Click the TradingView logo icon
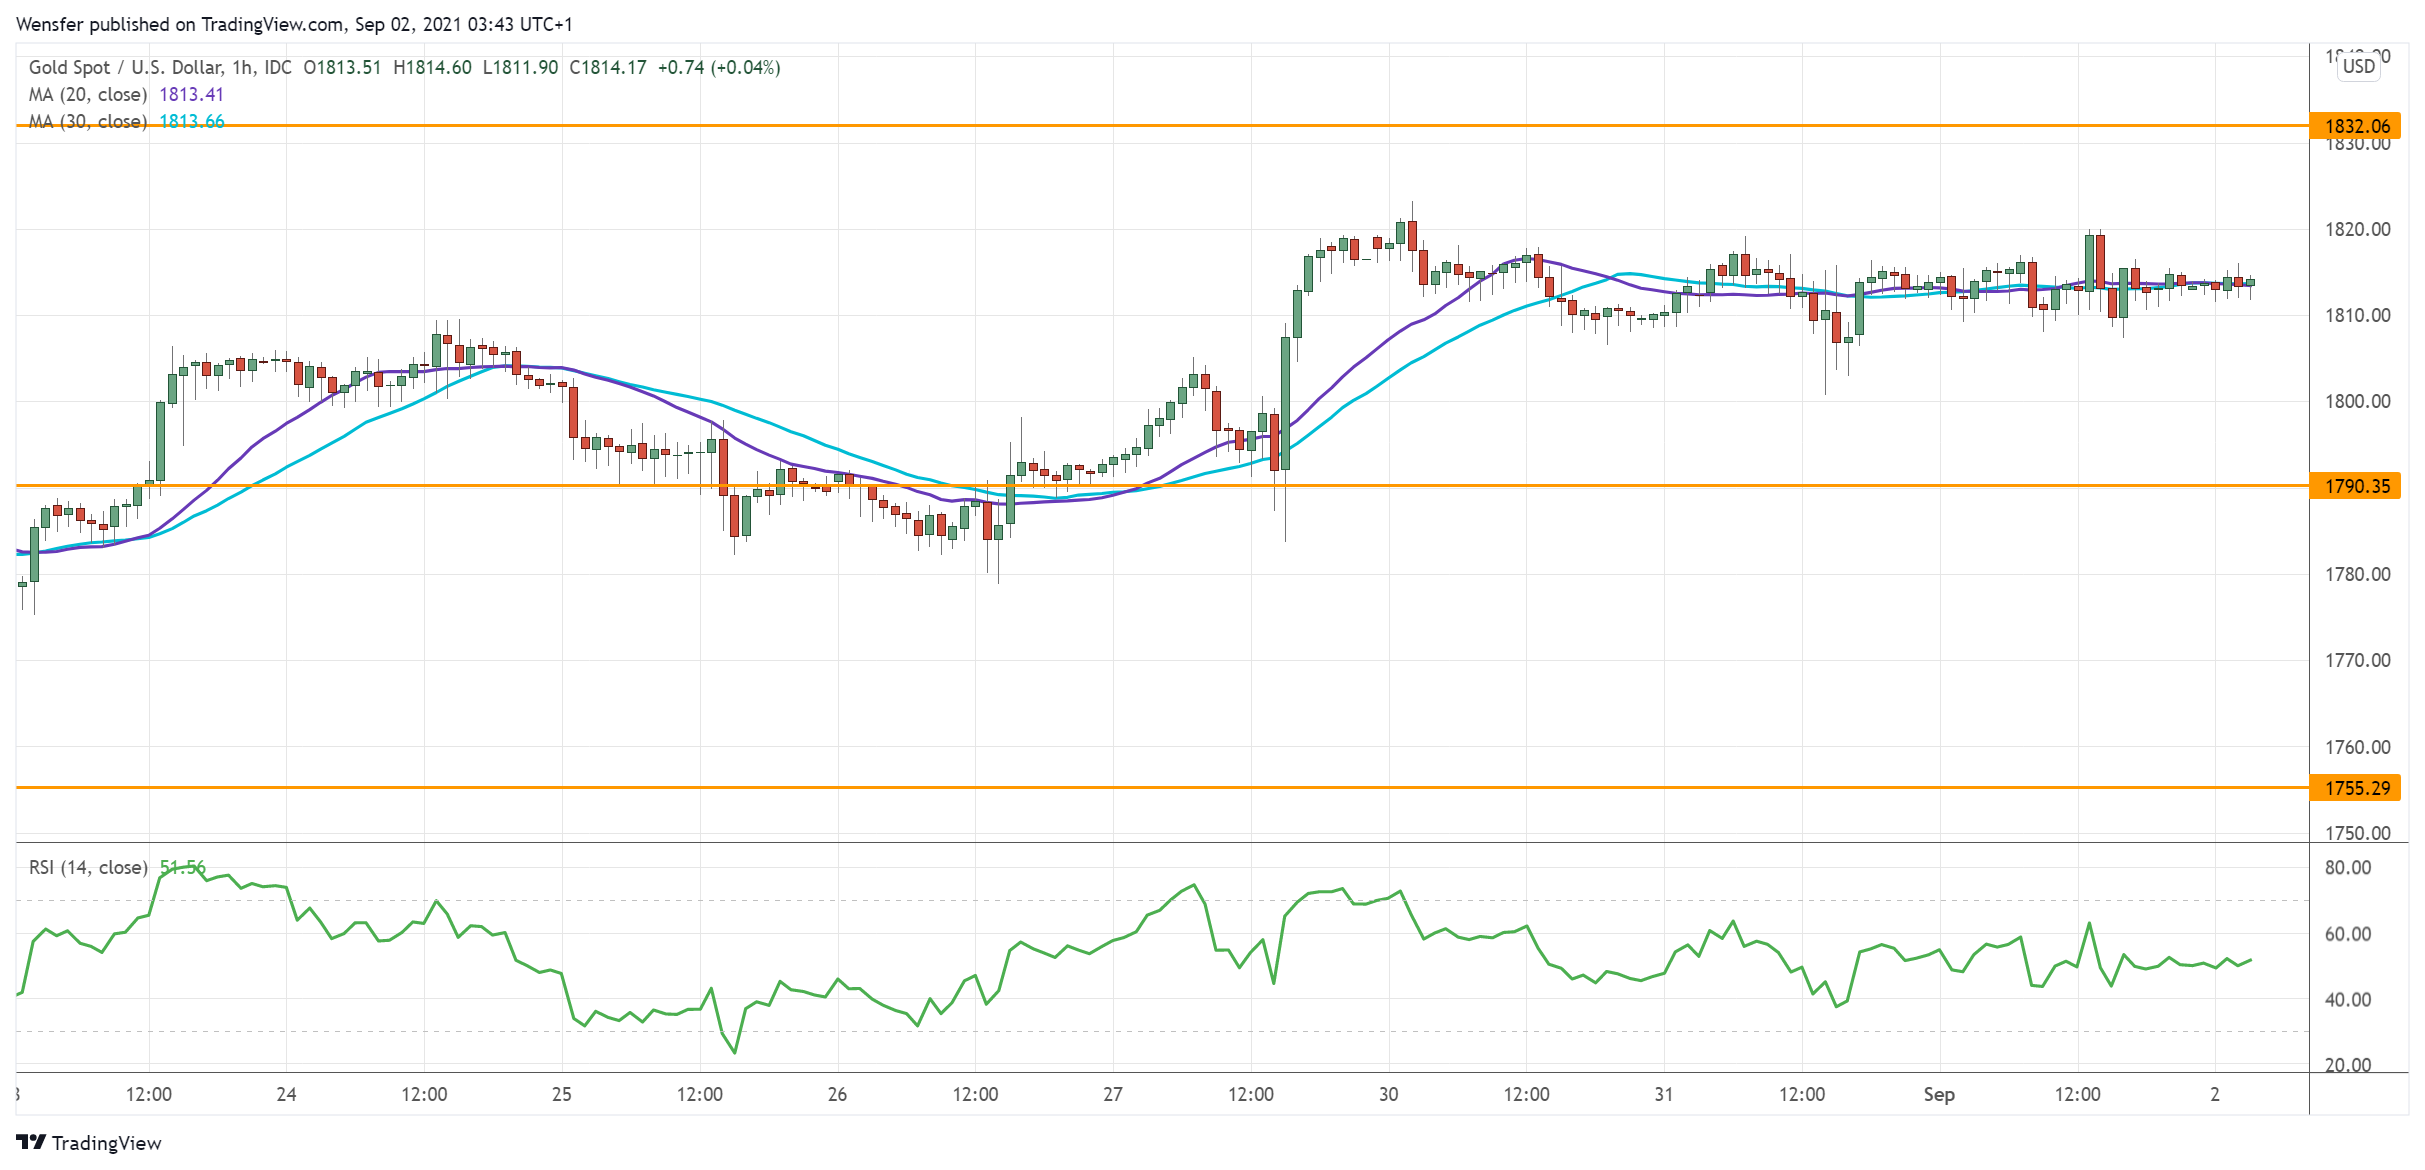 (31, 1142)
